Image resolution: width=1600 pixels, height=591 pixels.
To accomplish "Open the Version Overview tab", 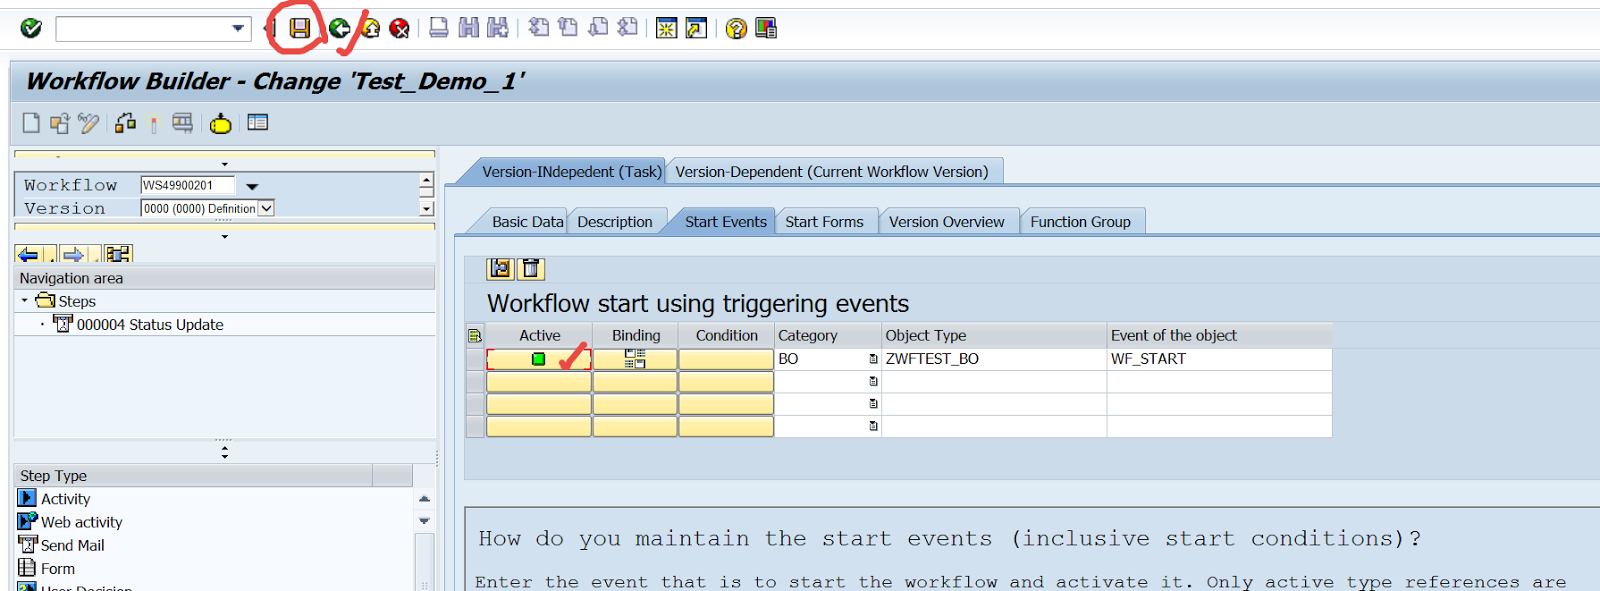I will pos(947,222).
